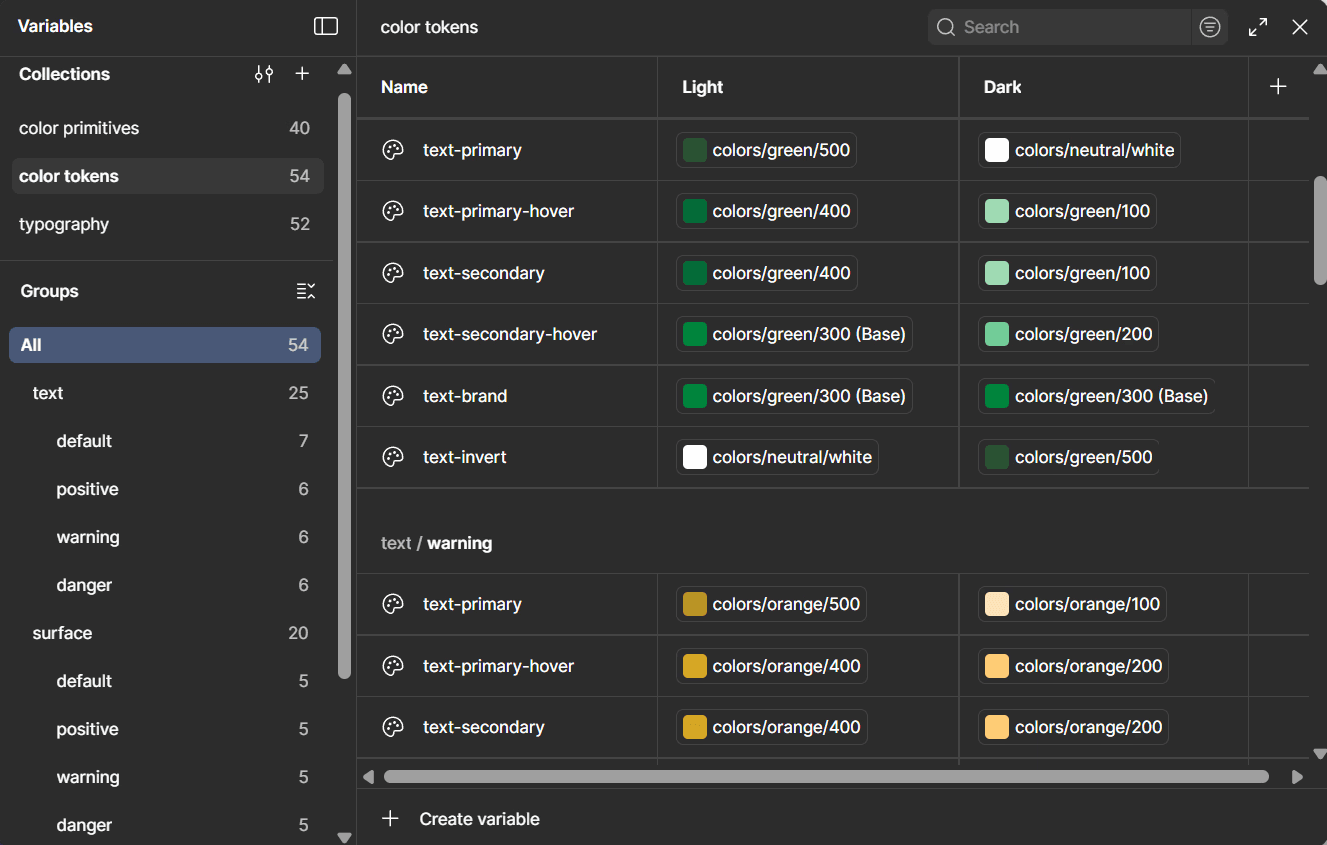
Task: Click the Dark mode column header
Action: [1002, 87]
